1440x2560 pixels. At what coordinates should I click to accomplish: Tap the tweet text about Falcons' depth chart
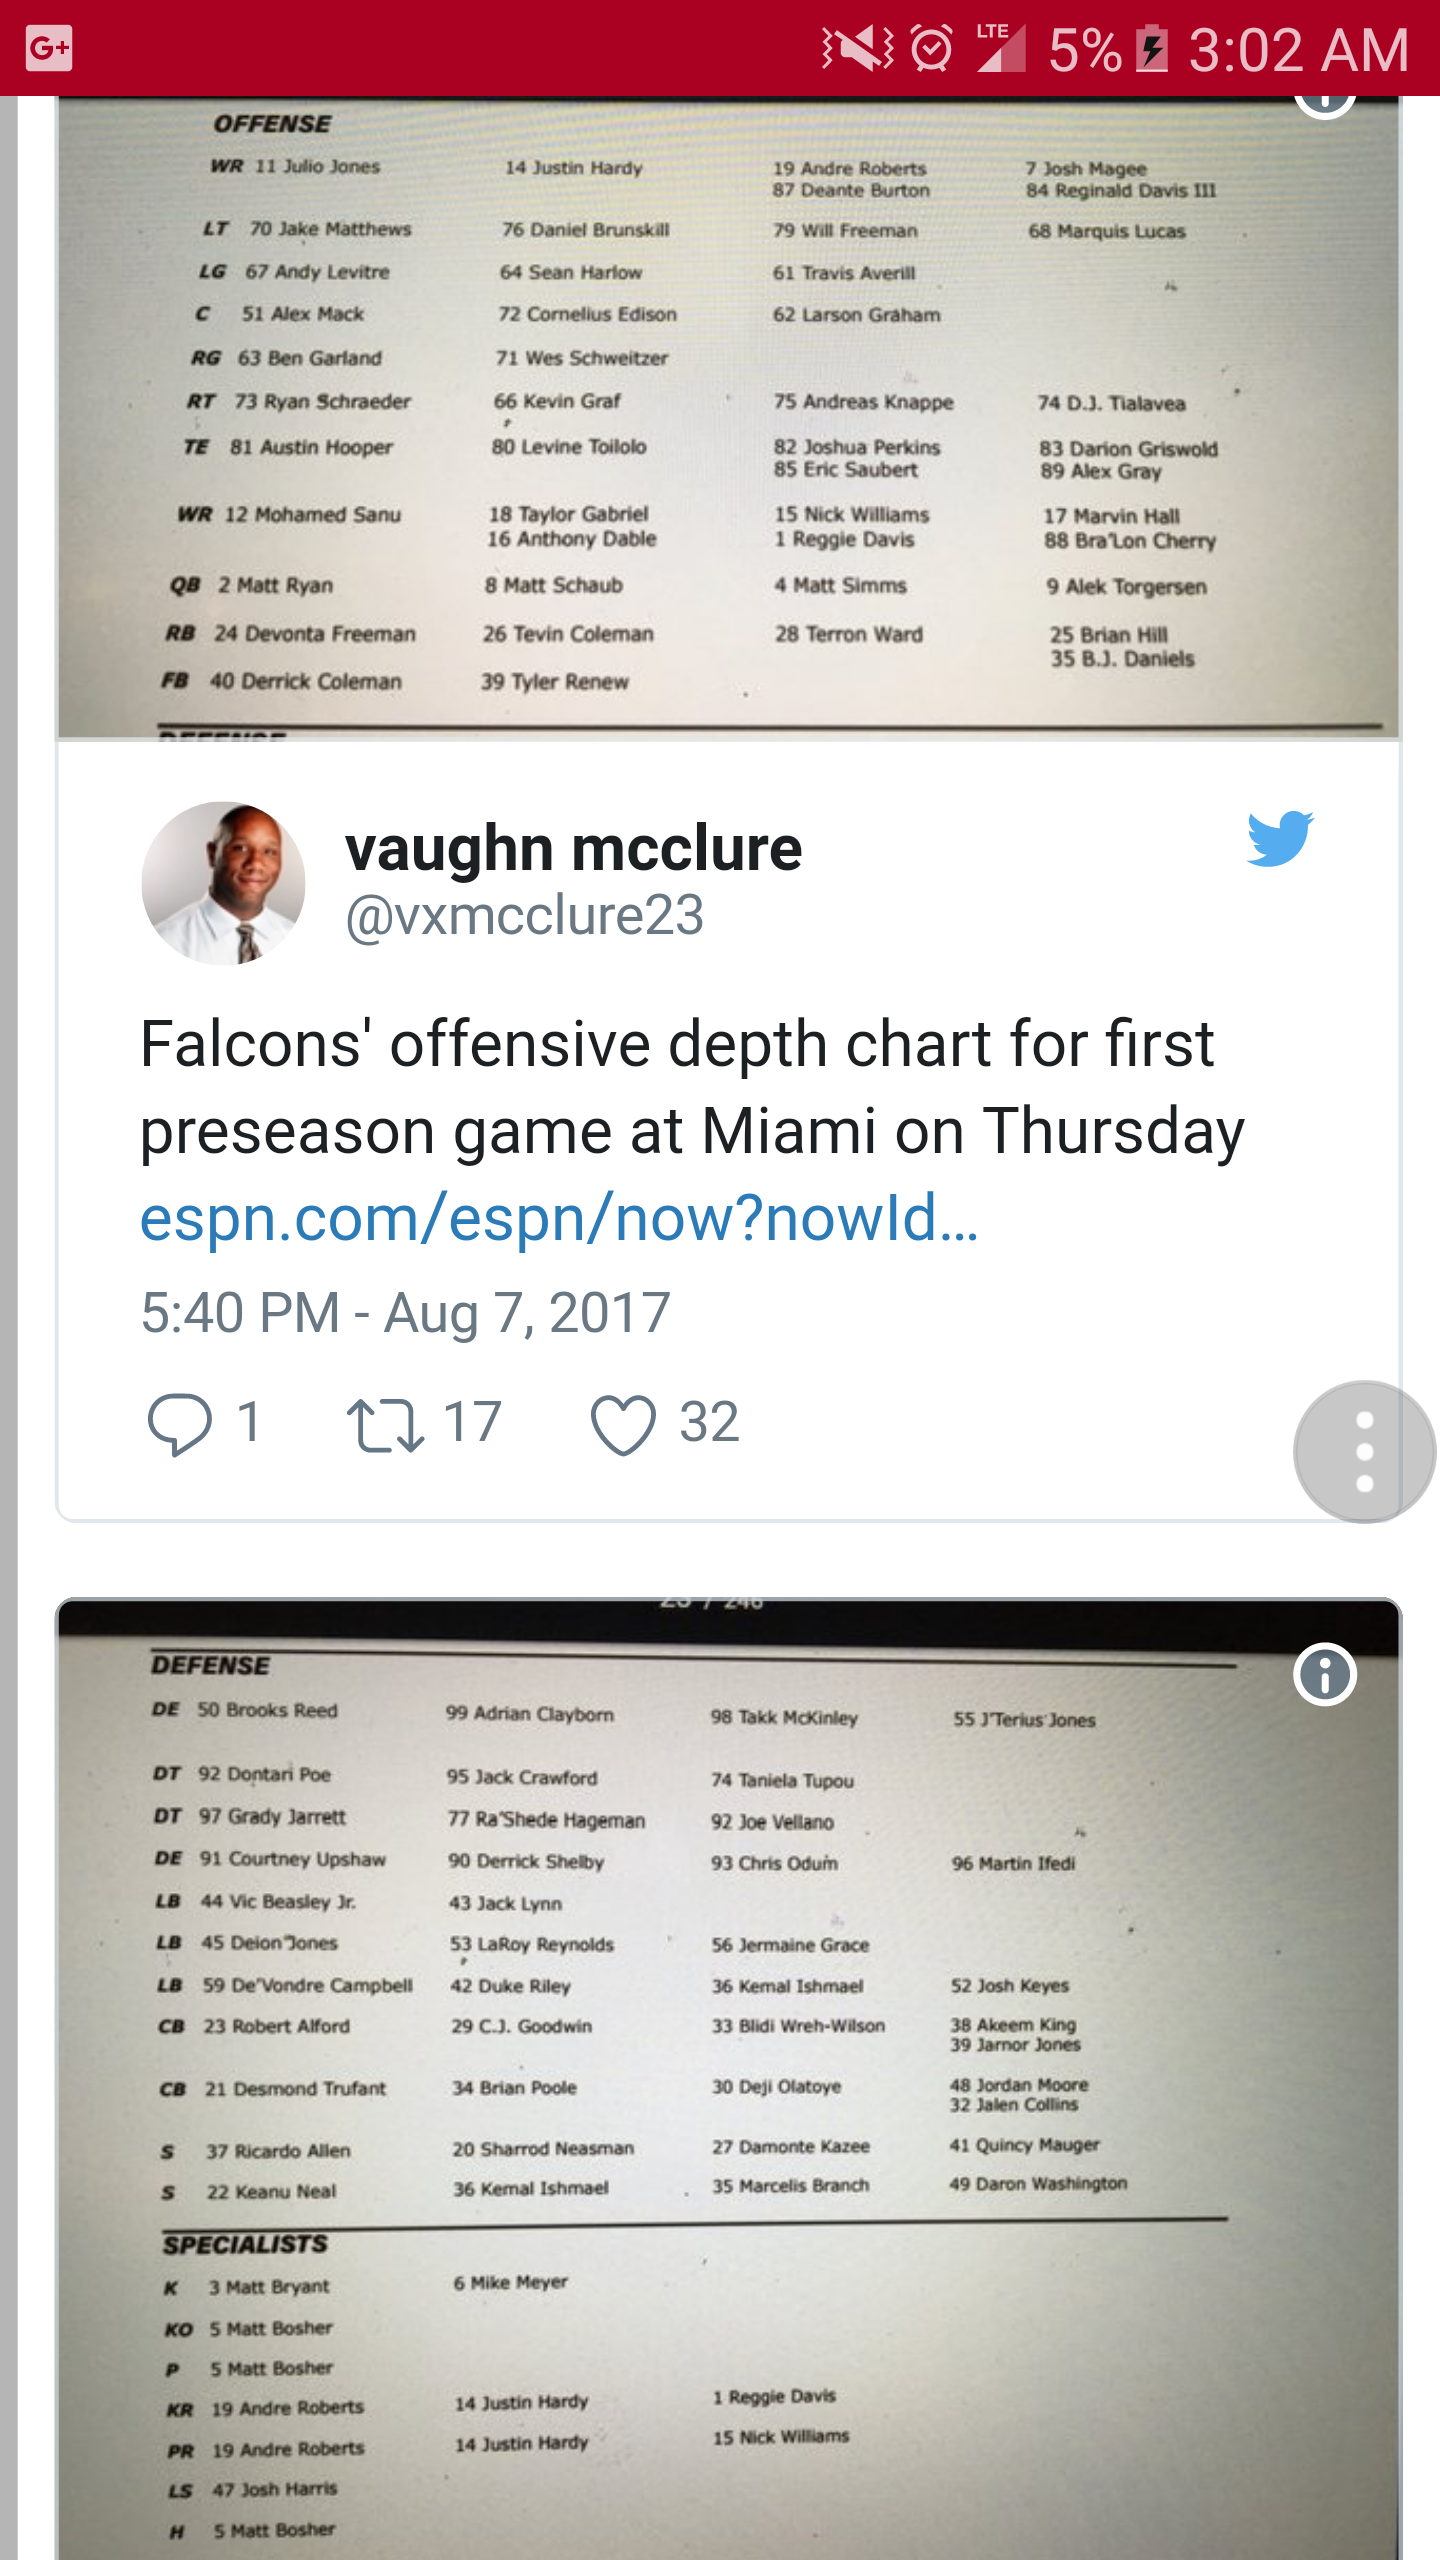coord(692,1087)
